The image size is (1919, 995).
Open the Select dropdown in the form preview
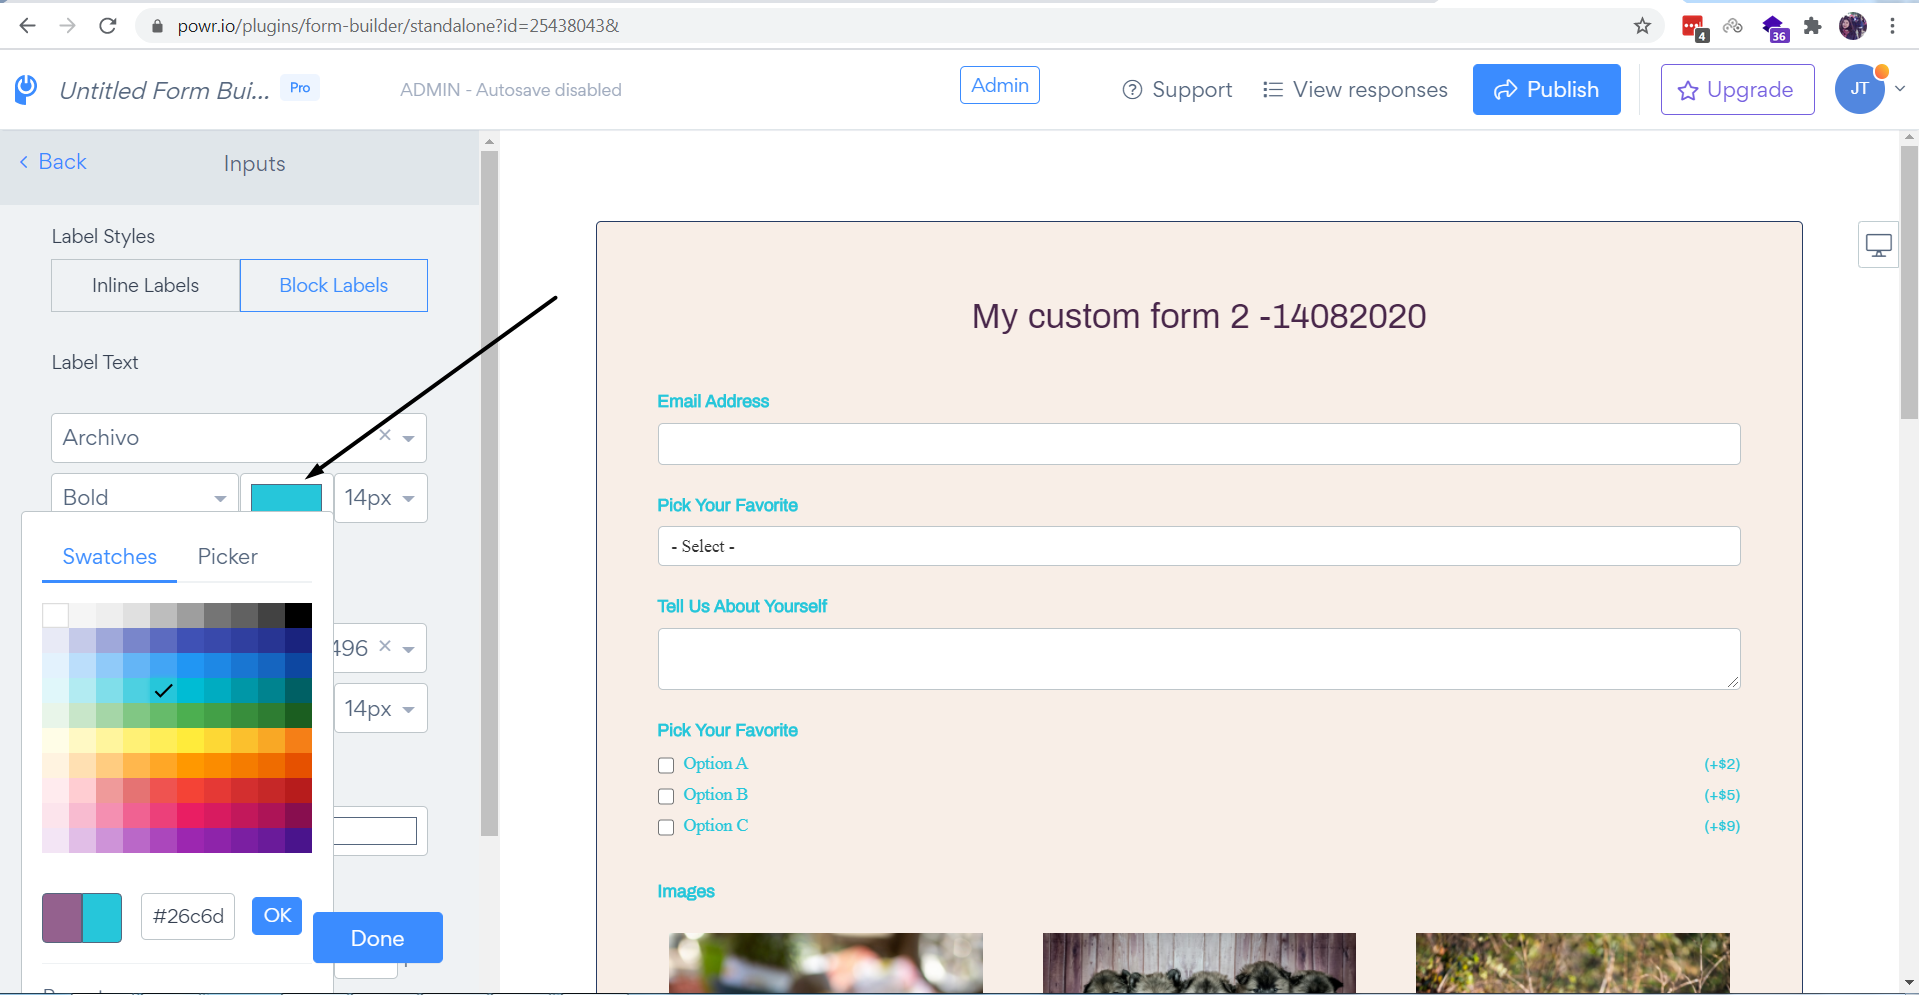pyautogui.click(x=1197, y=546)
